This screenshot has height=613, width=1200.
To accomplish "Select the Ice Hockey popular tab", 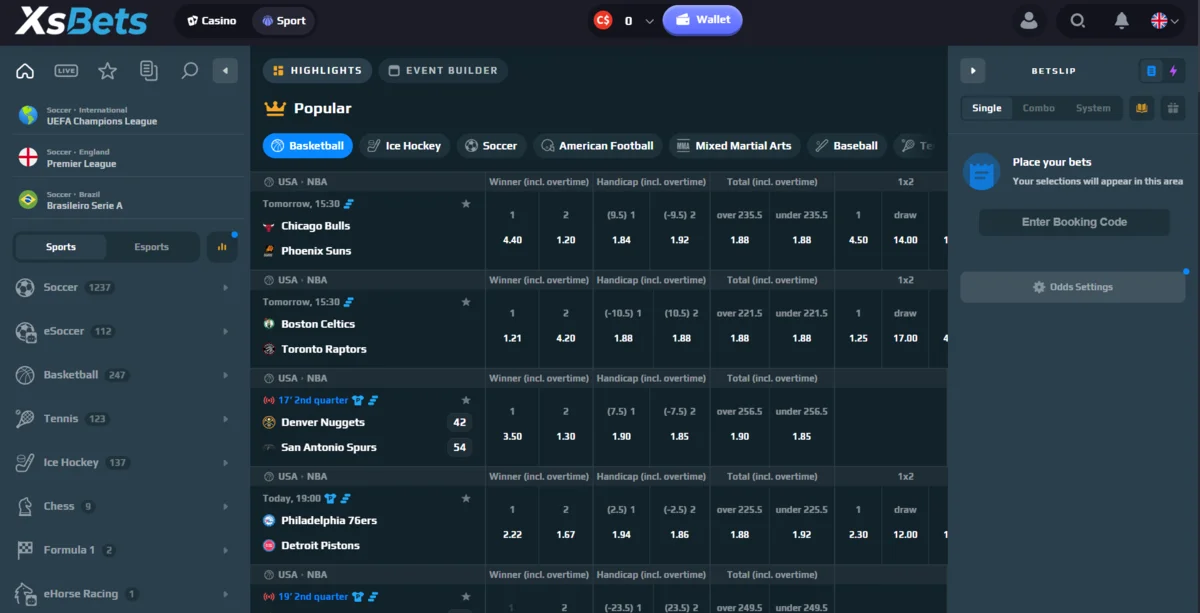I will click(404, 146).
